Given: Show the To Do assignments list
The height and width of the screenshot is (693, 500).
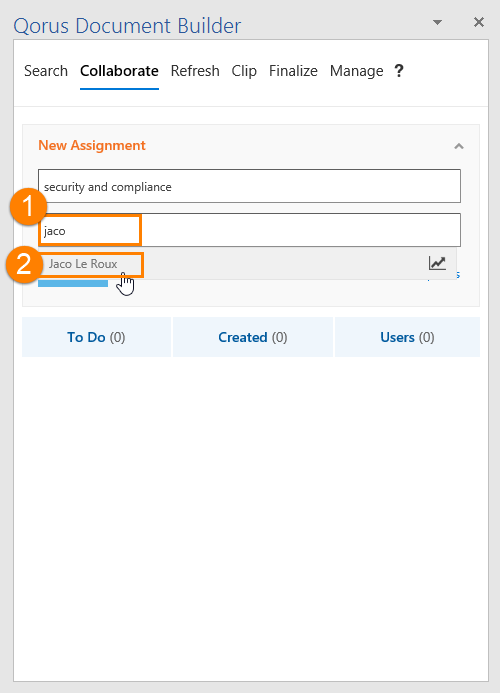Looking at the screenshot, I should click(x=96, y=337).
